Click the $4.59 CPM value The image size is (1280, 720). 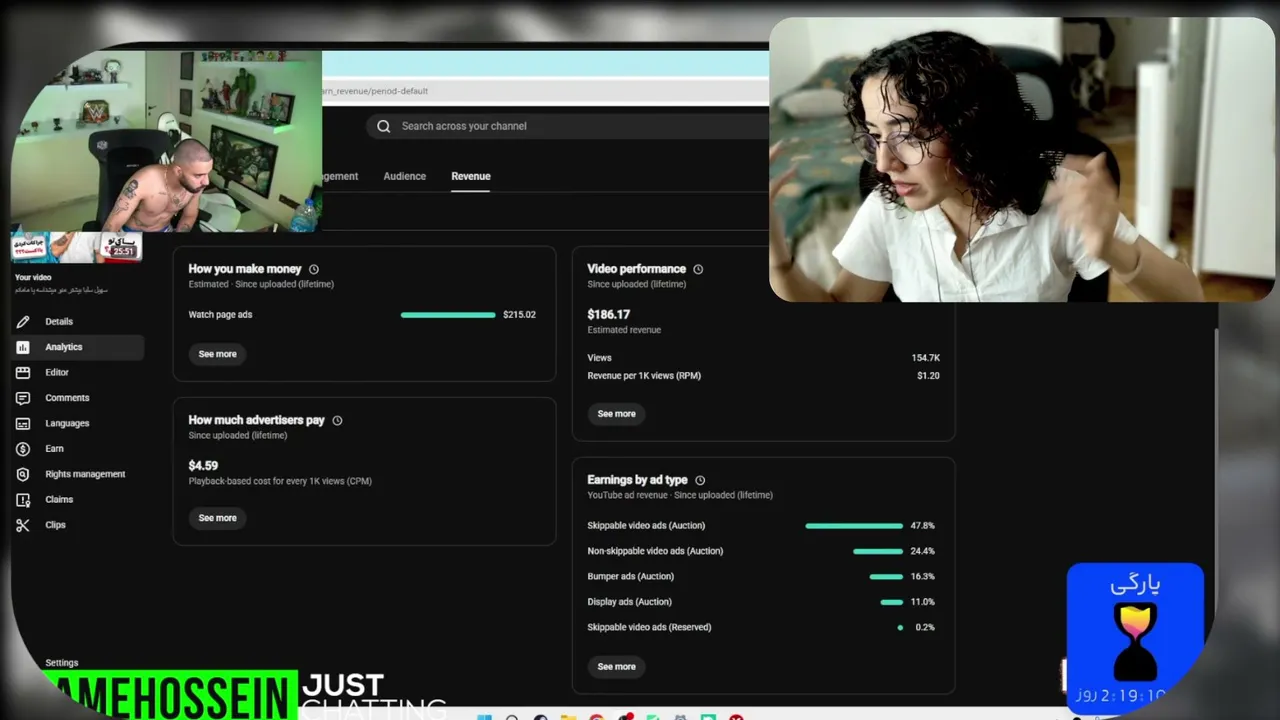[x=203, y=466]
